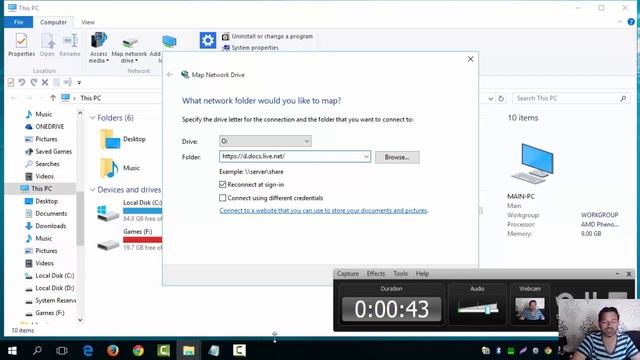This screenshot has width=640, height=360.
Task: Check Connect using different credentials
Action: pos(222,198)
